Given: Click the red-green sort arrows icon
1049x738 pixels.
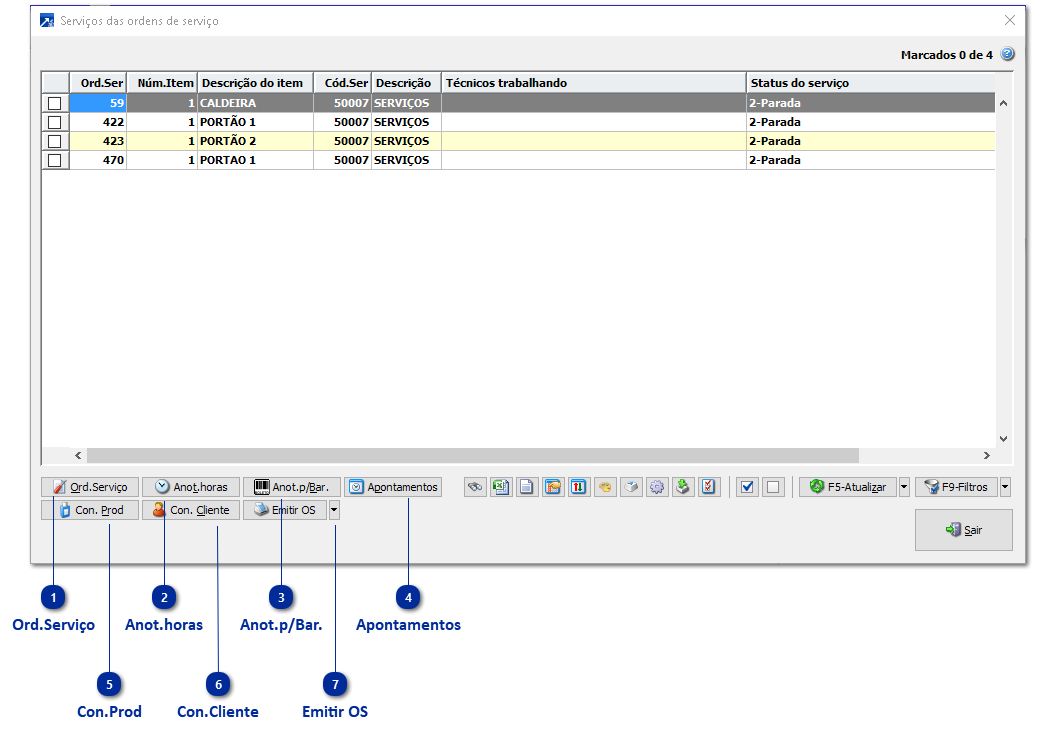Looking at the screenshot, I should pos(579,487).
